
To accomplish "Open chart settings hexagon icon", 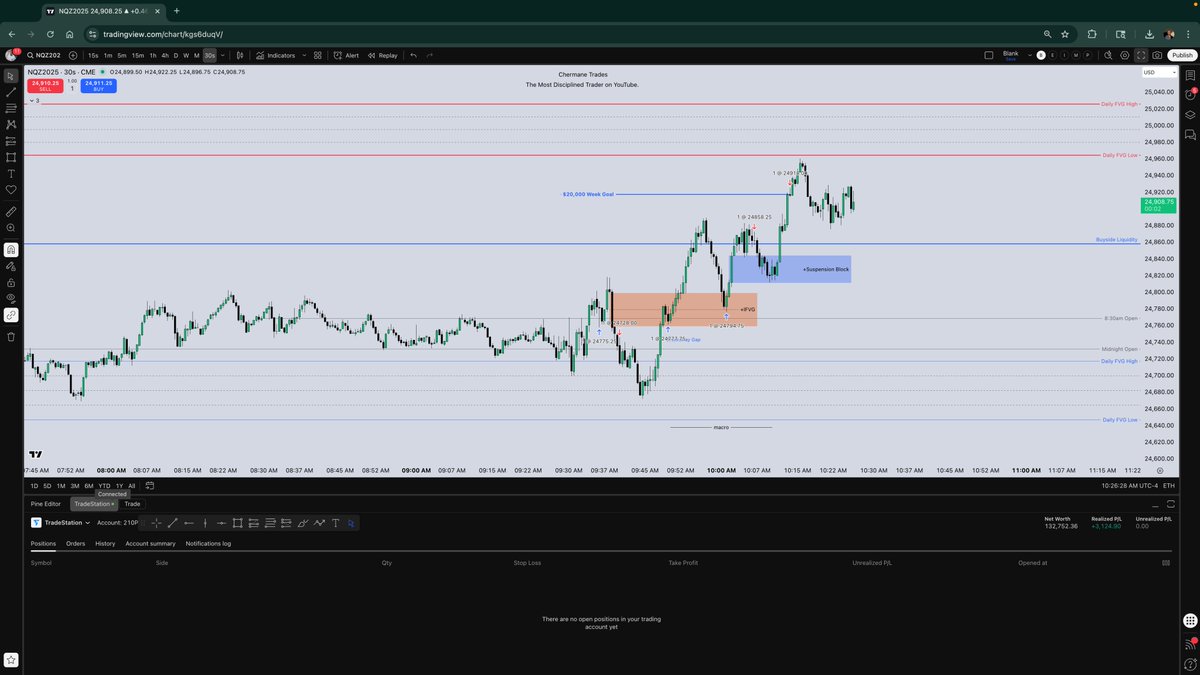I will [1125, 55].
